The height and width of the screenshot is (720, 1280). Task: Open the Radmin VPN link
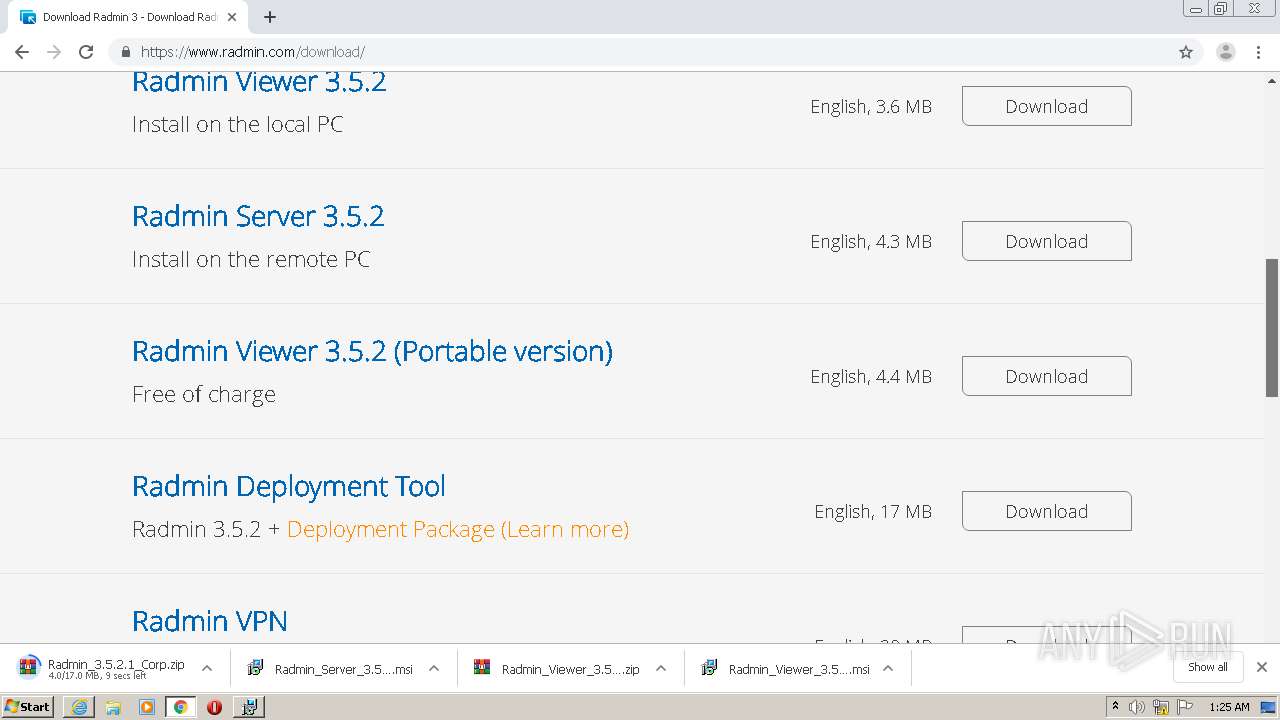click(210, 621)
